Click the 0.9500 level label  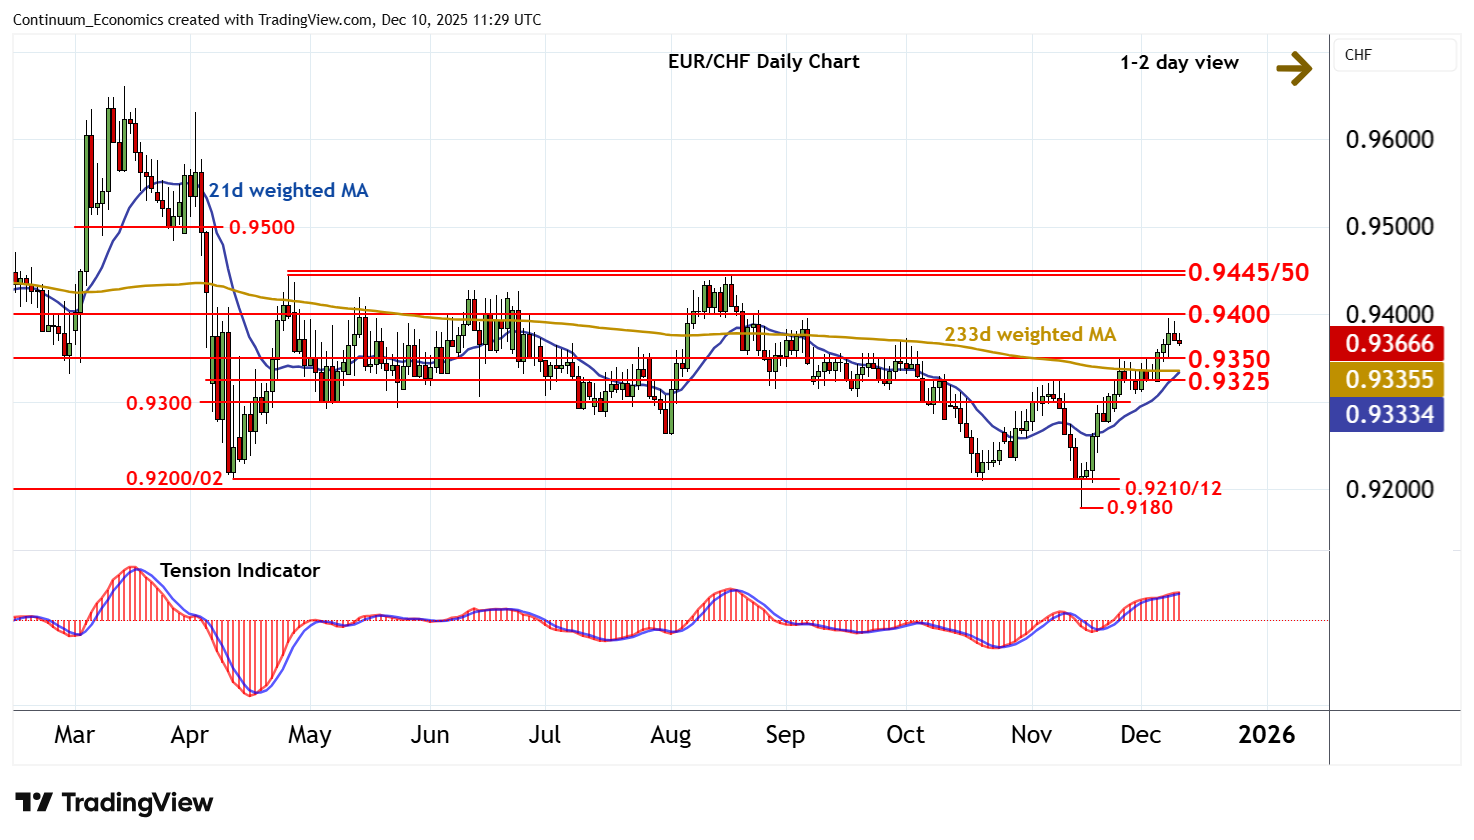261,228
